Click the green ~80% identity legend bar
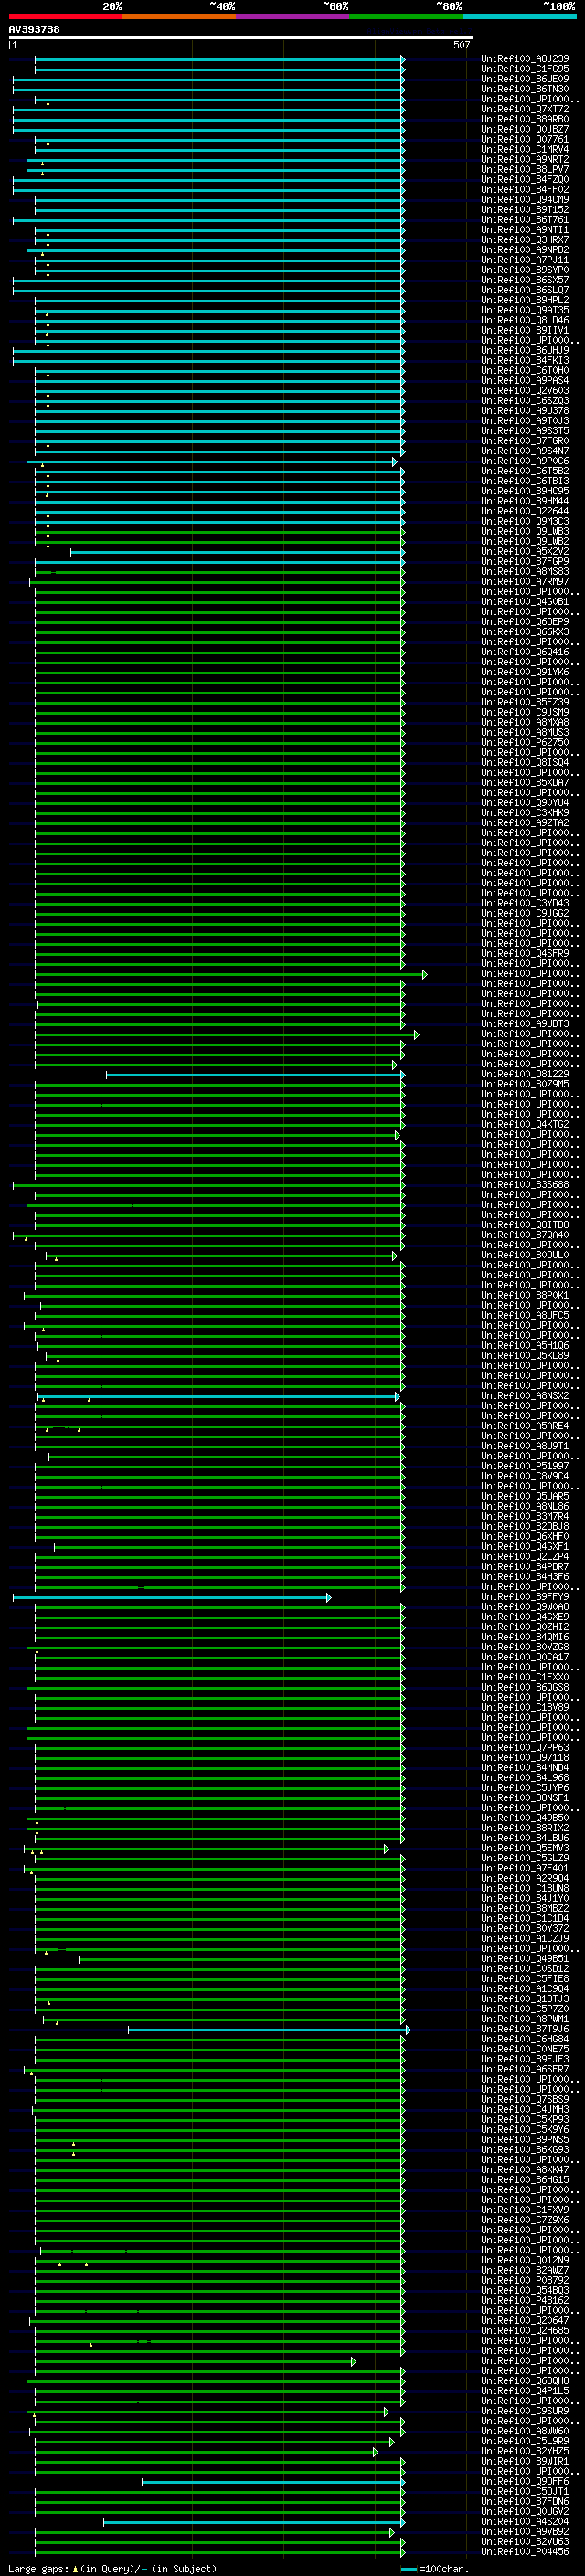 point(406,16)
